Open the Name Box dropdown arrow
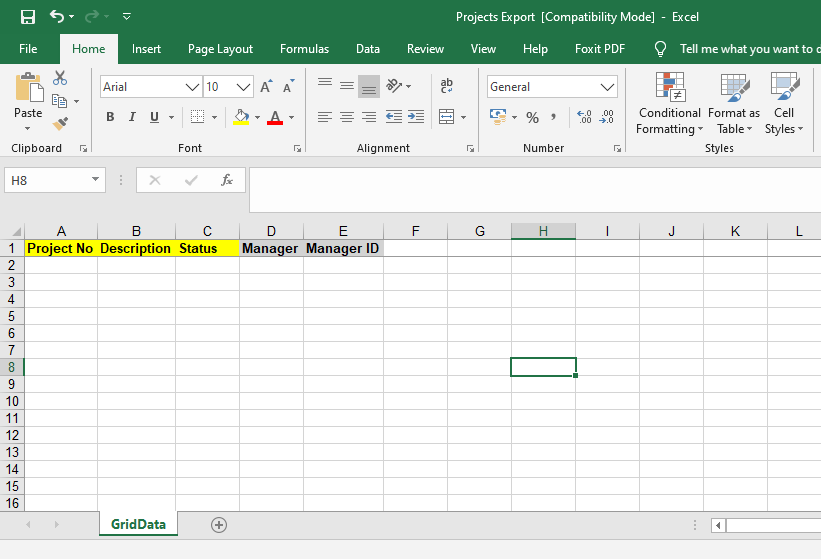821x559 pixels. [96, 180]
